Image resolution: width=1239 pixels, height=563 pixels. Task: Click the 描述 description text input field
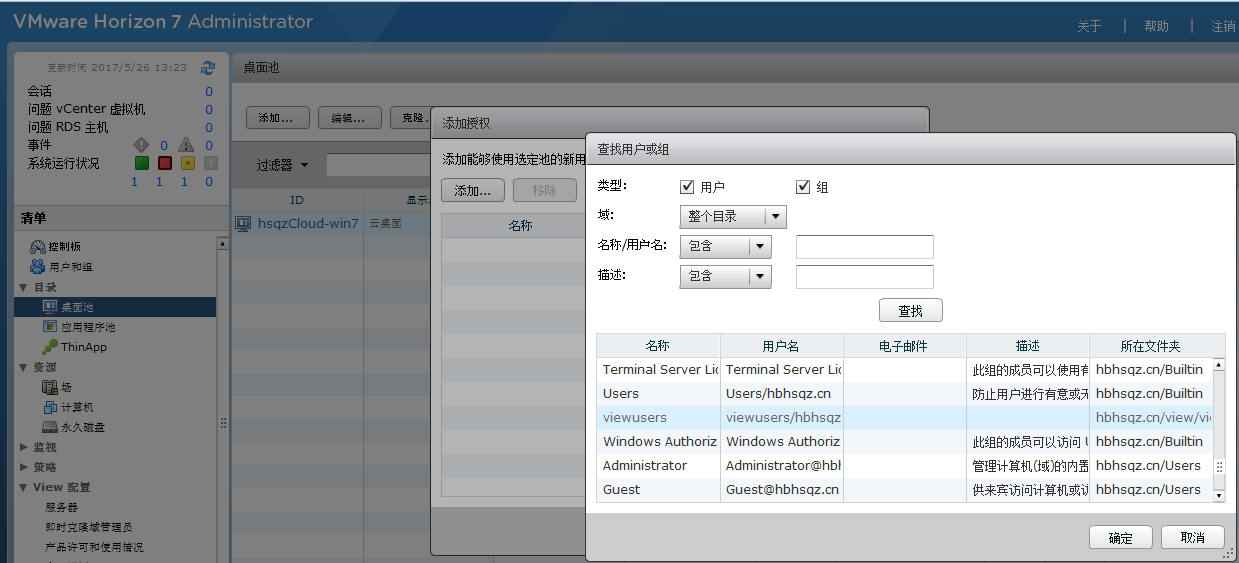click(x=865, y=277)
